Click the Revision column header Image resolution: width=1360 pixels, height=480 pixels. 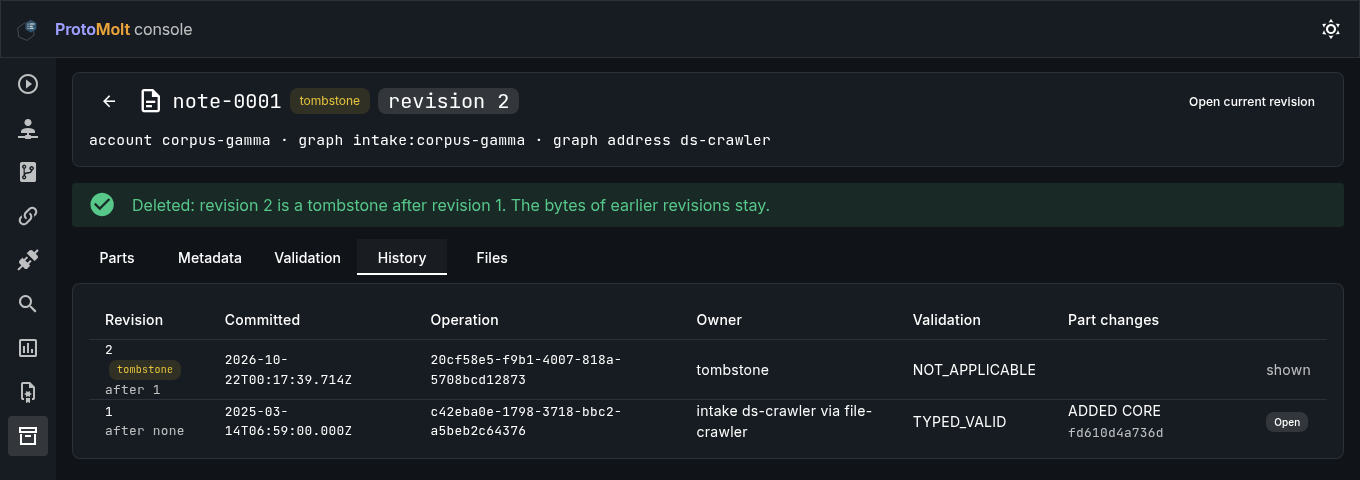(134, 320)
